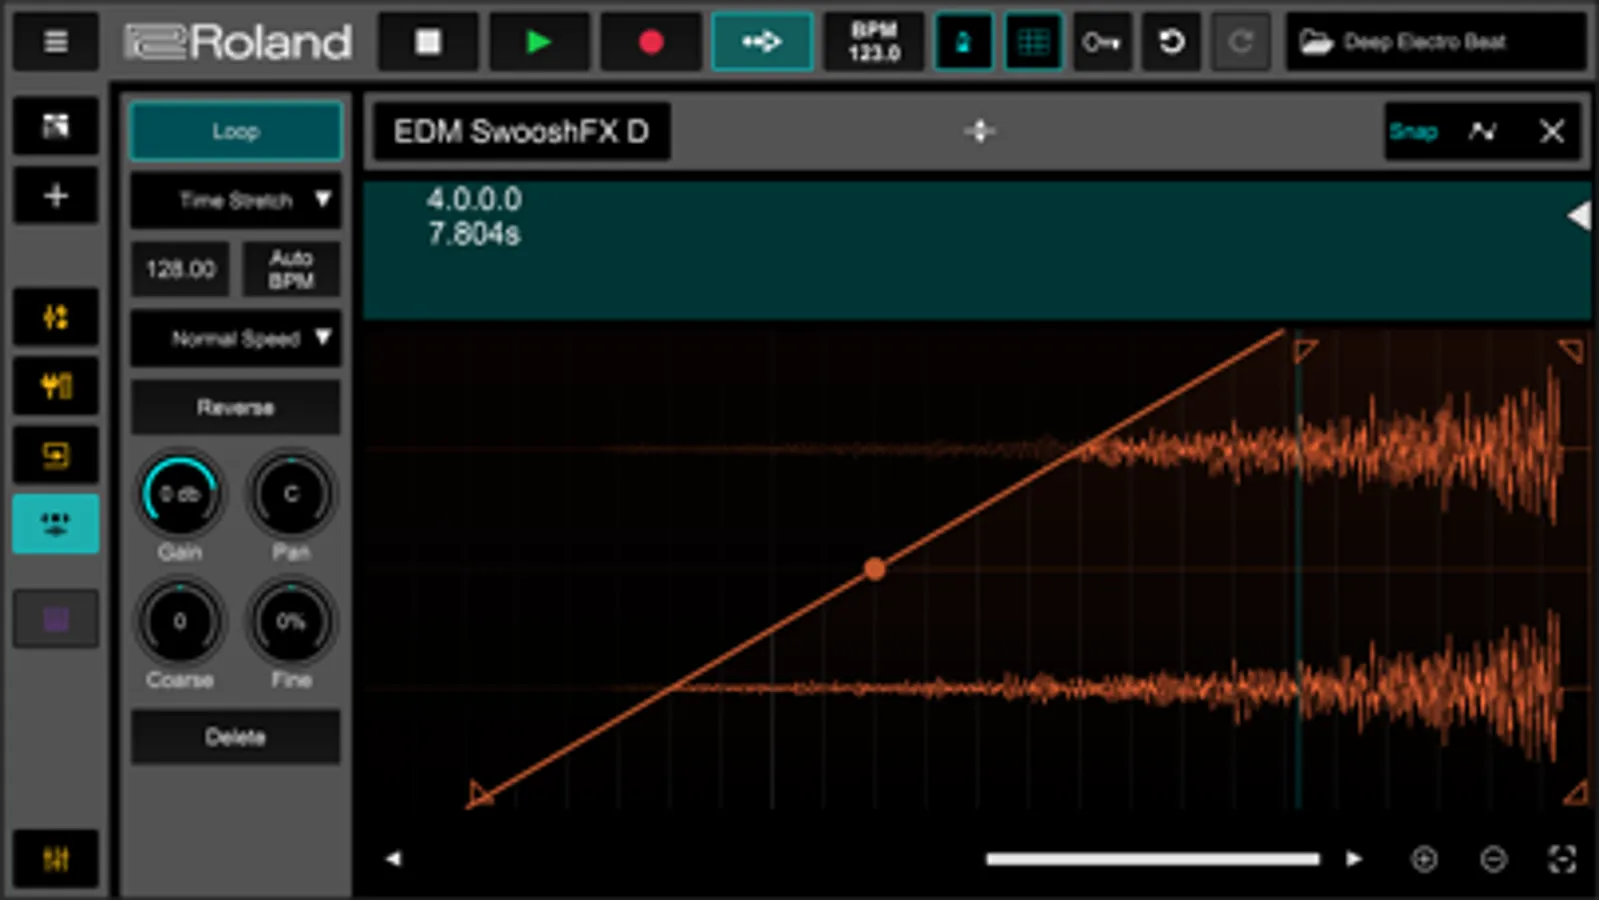The height and width of the screenshot is (900, 1599).
Task: Click the zoom in magnifier icon
Action: pos(1424,858)
